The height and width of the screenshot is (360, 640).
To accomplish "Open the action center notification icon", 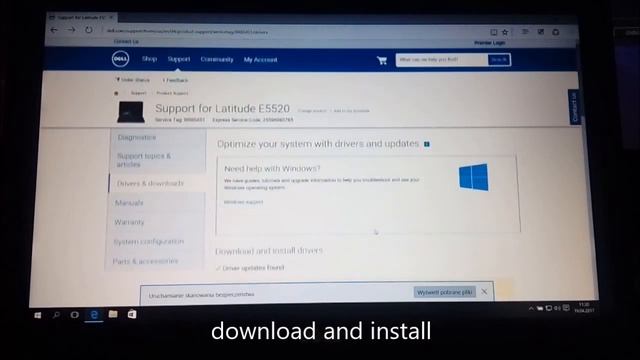I will 566,308.
